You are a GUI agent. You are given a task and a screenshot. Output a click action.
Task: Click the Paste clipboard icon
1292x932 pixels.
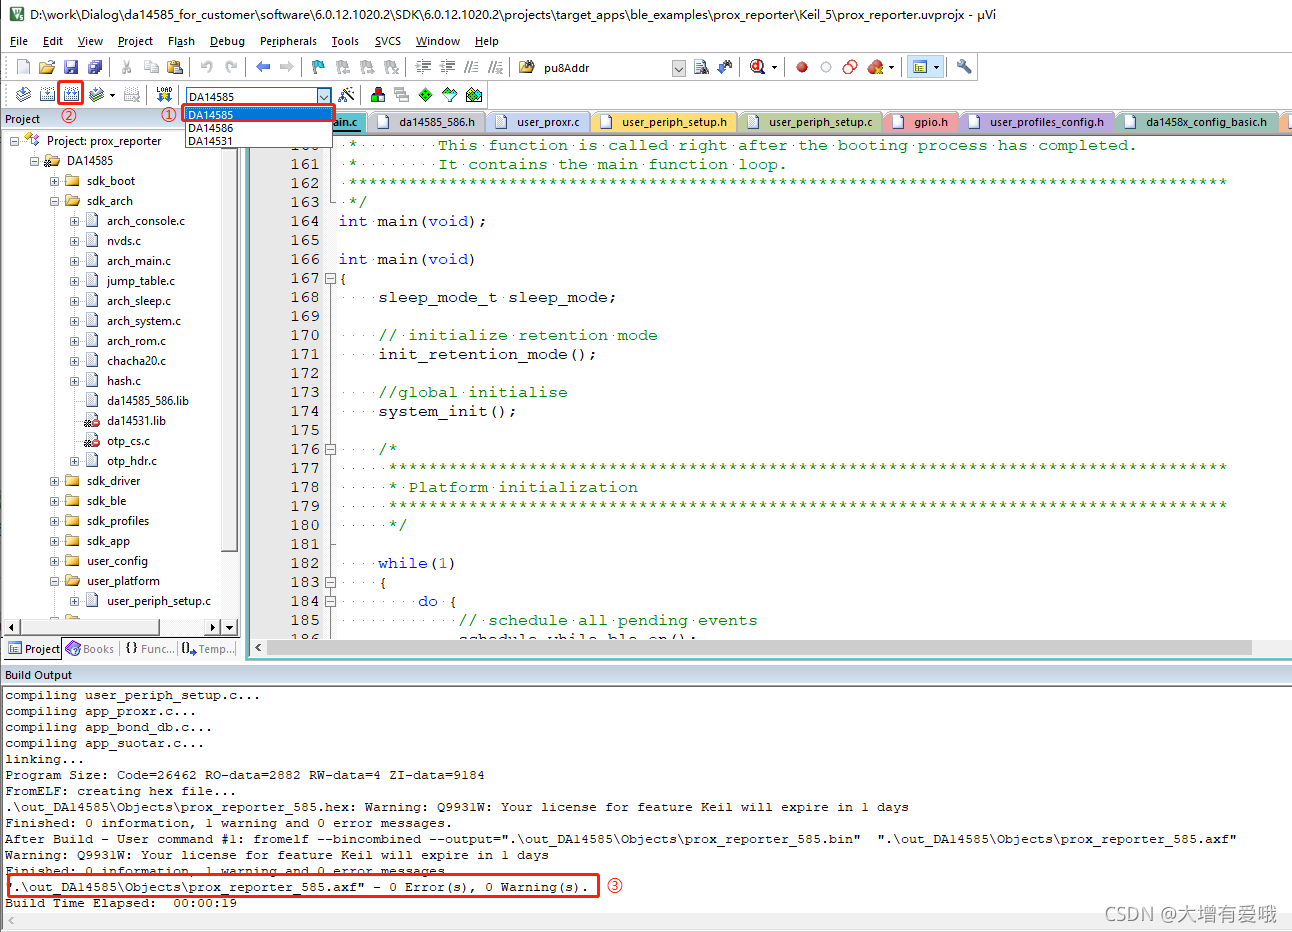click(x=175, y=67)
